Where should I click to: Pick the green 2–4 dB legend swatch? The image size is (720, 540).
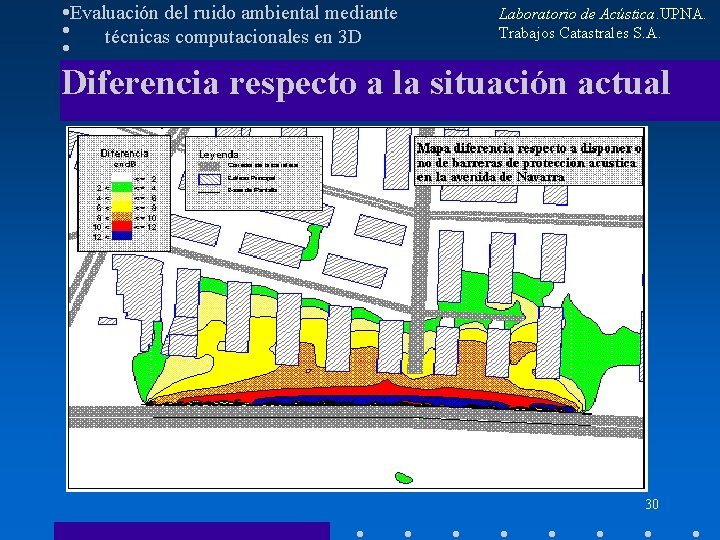pos(122,187)
